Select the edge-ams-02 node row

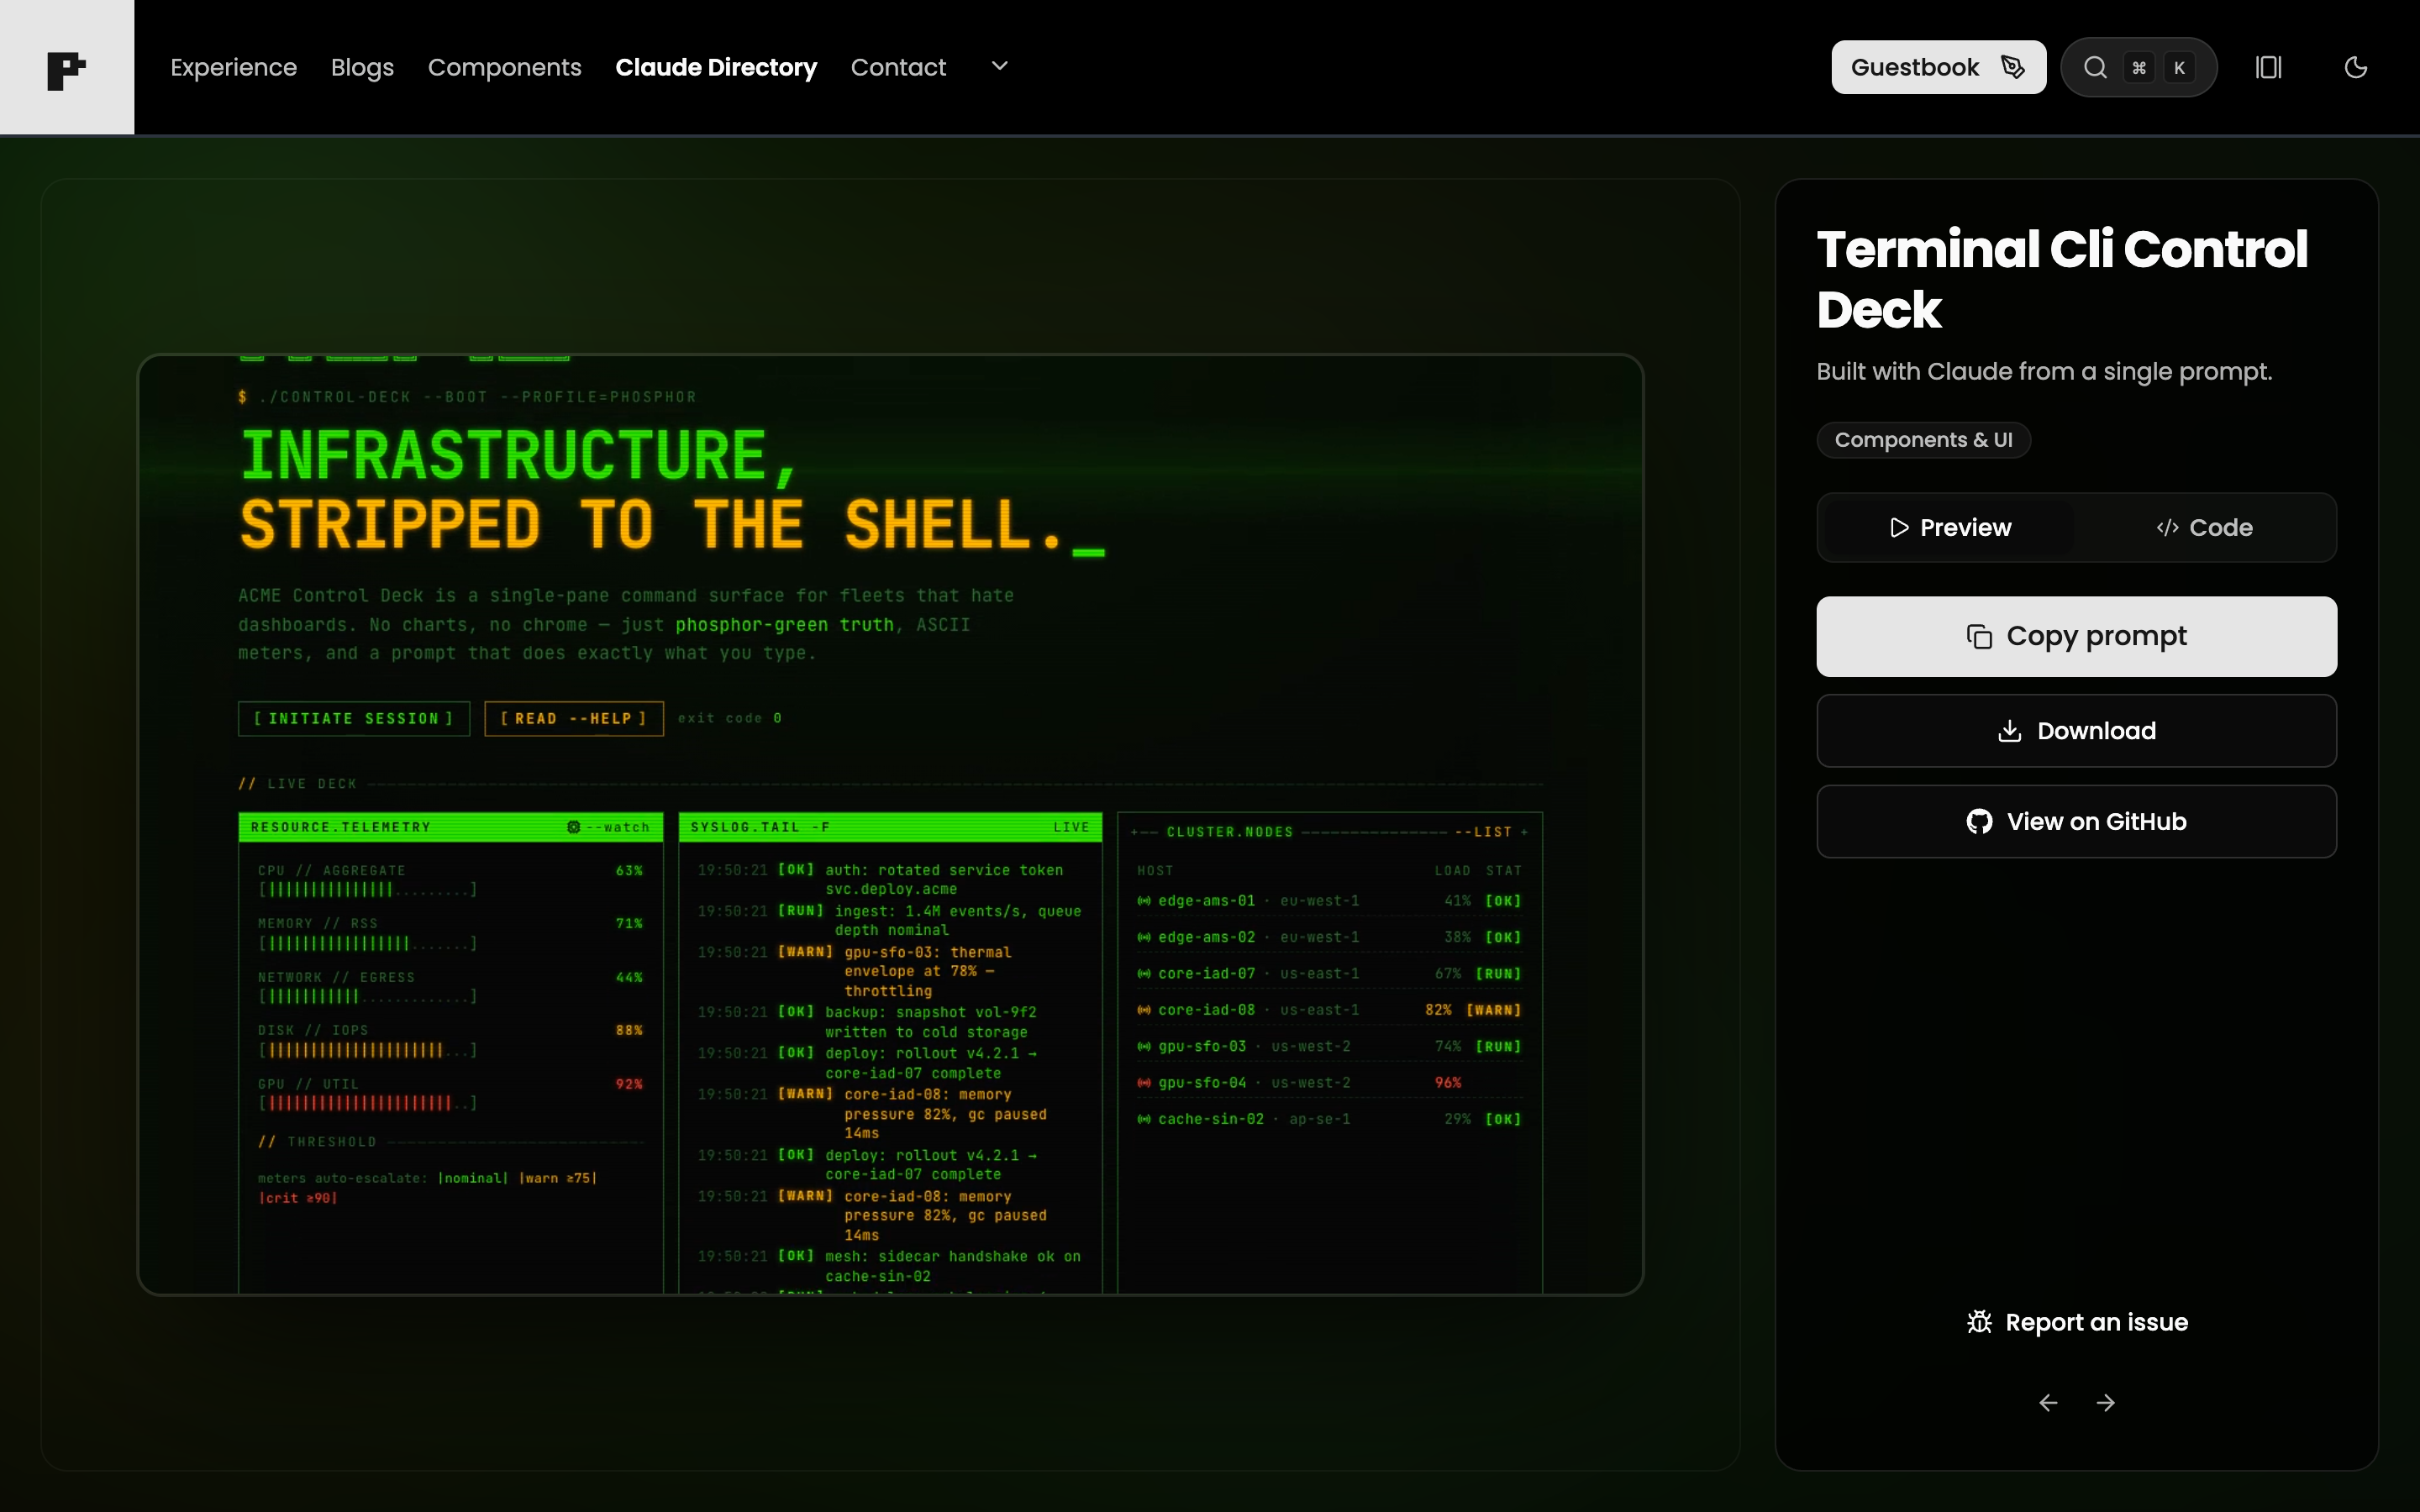[1329, 937]
